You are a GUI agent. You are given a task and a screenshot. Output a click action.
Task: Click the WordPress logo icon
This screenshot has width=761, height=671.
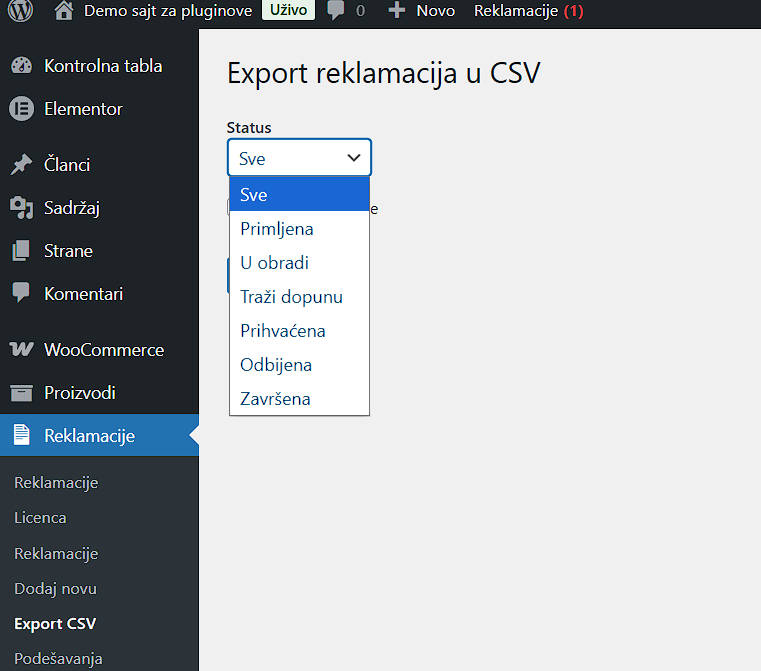pyautogui.click(x=21, y=11)
